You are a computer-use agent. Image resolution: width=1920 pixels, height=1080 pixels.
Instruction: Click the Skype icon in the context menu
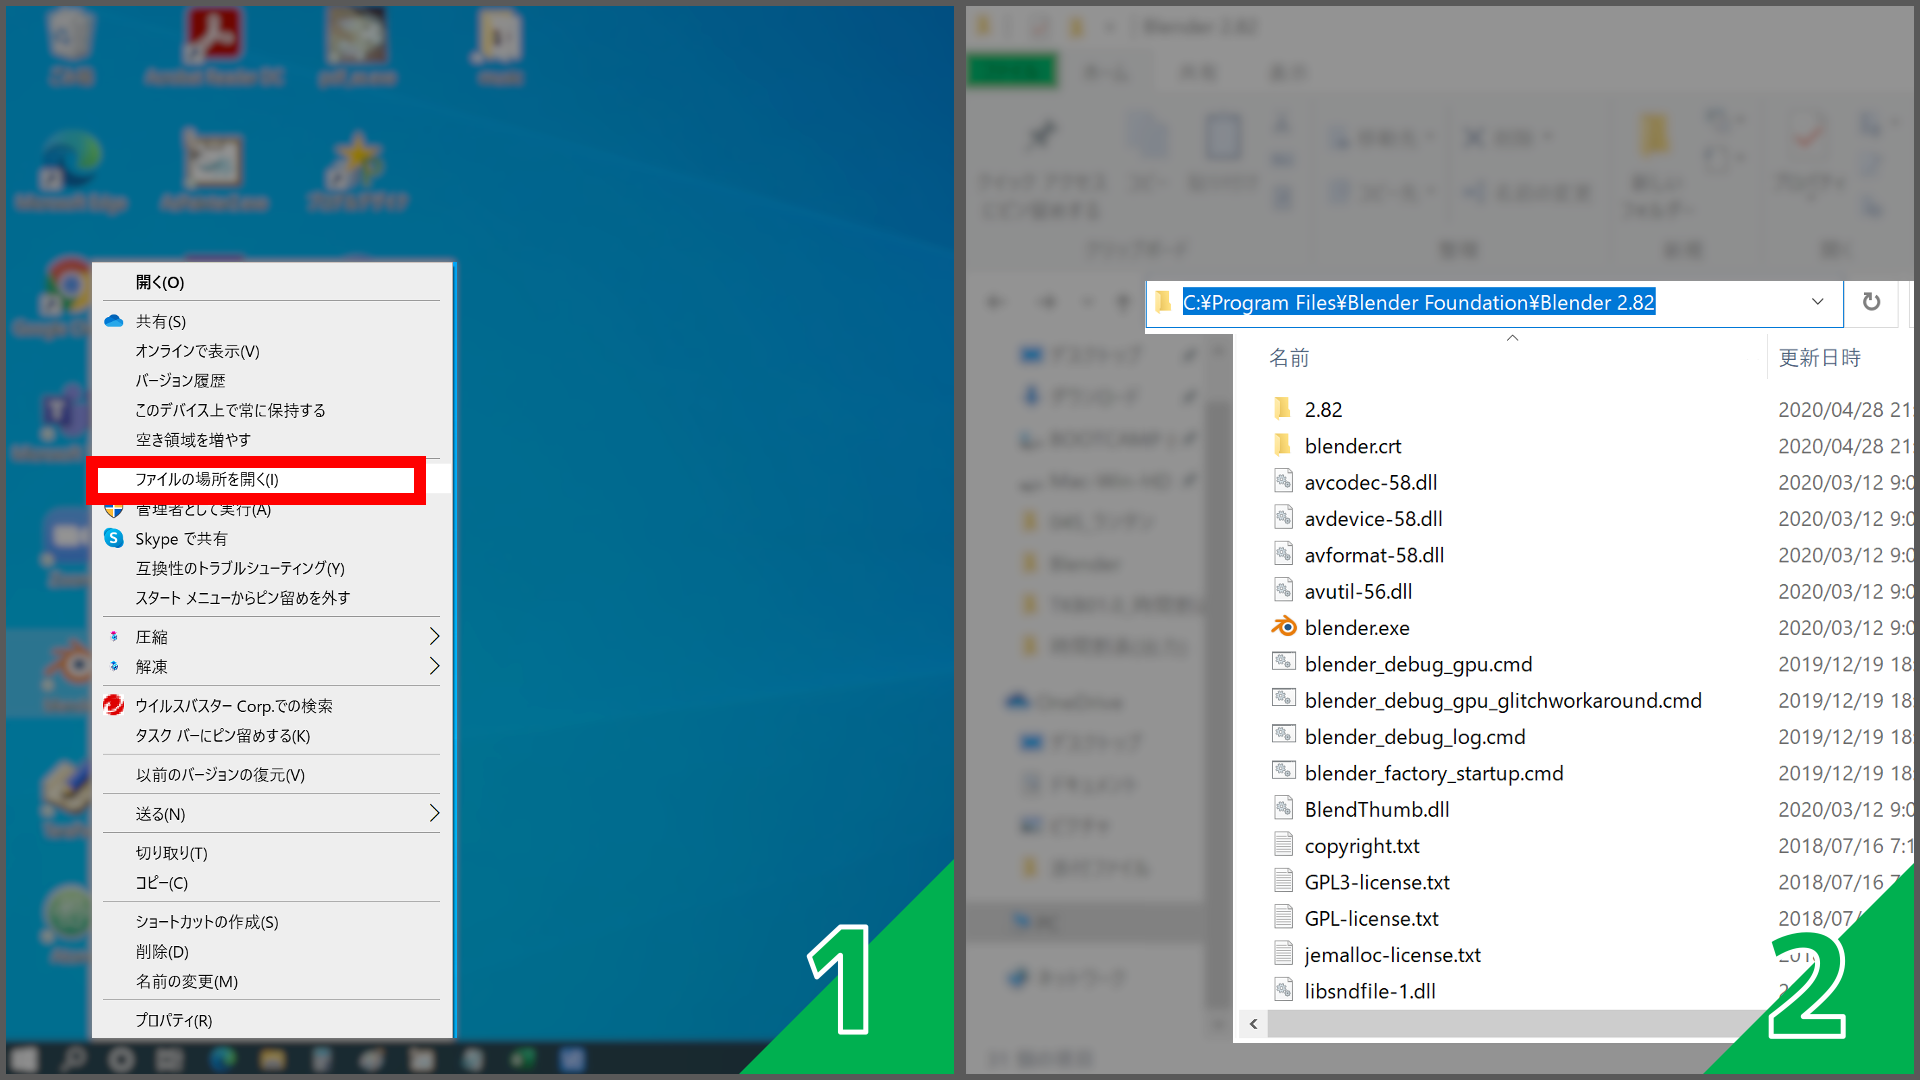click(x=114, y=538)
